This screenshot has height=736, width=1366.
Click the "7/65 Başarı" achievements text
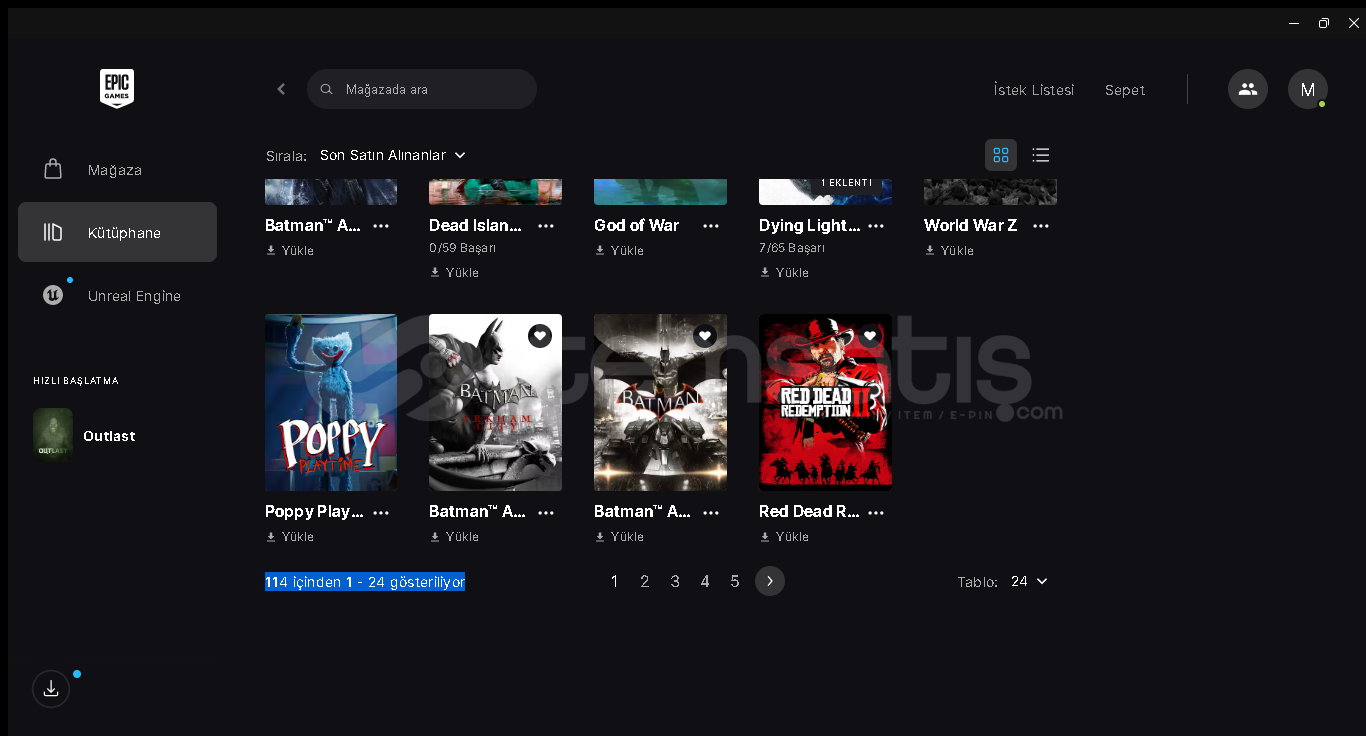tap(792, 248)
